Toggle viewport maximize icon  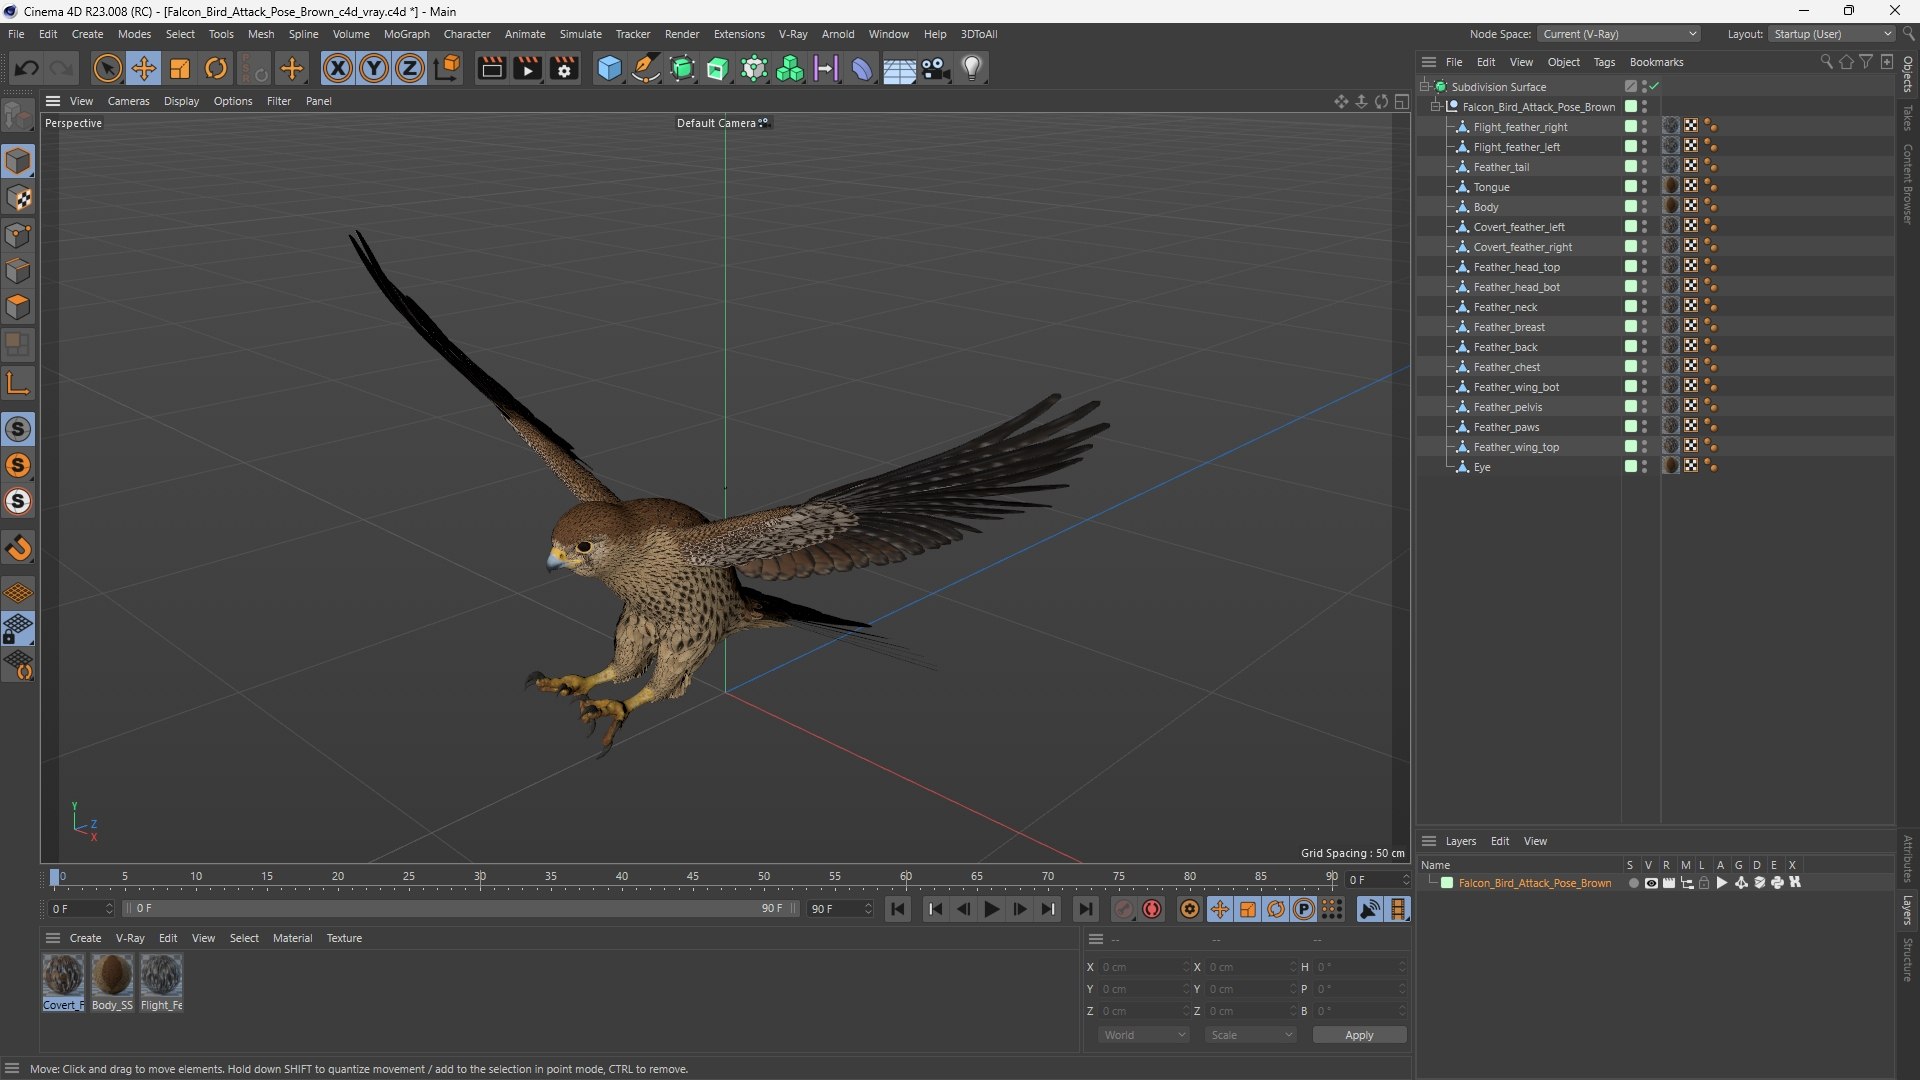[x=1402, y=102]
